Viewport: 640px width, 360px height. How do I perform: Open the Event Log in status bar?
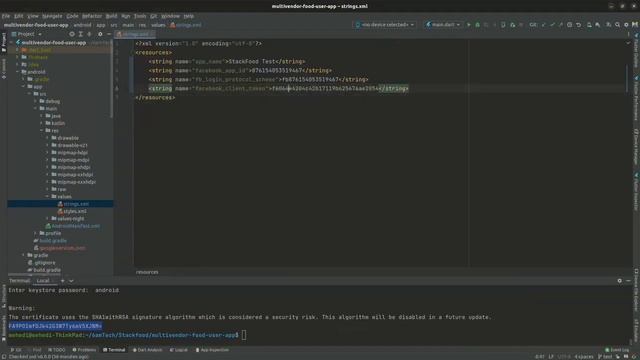[x=617, y=350]
